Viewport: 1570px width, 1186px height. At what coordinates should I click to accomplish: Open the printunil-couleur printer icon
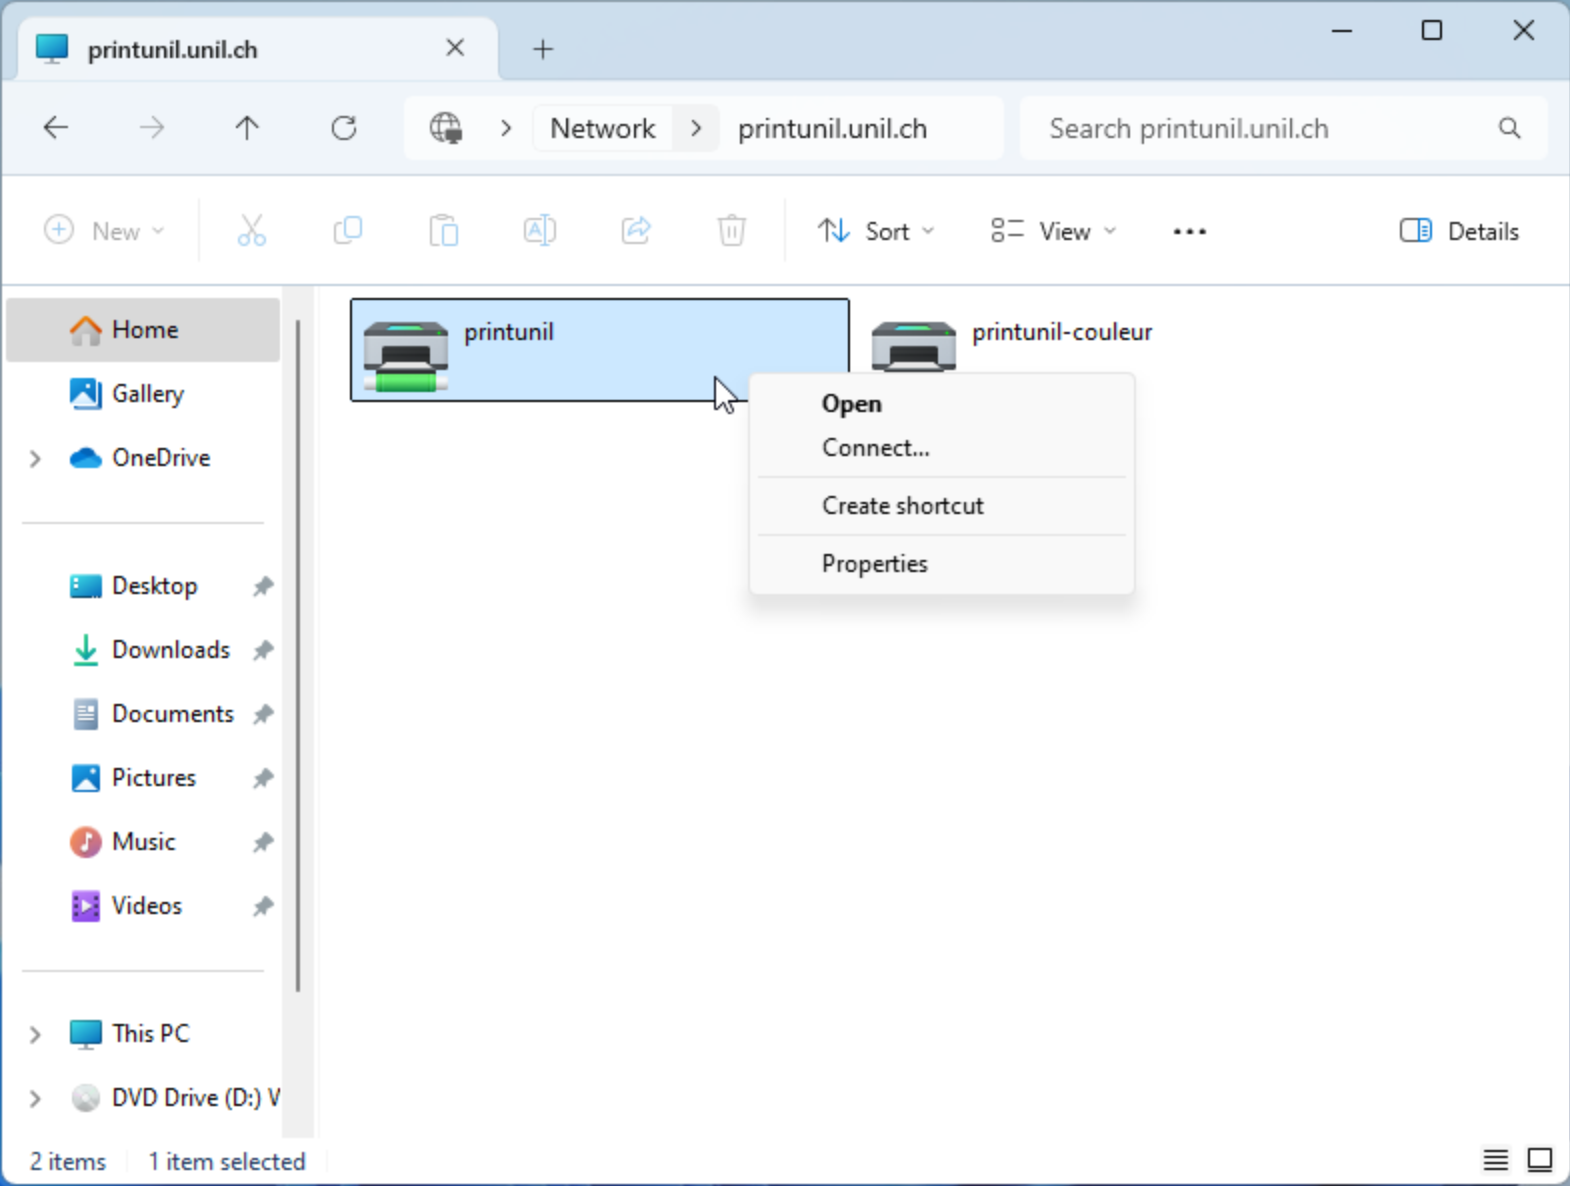[x=913, y=345]
